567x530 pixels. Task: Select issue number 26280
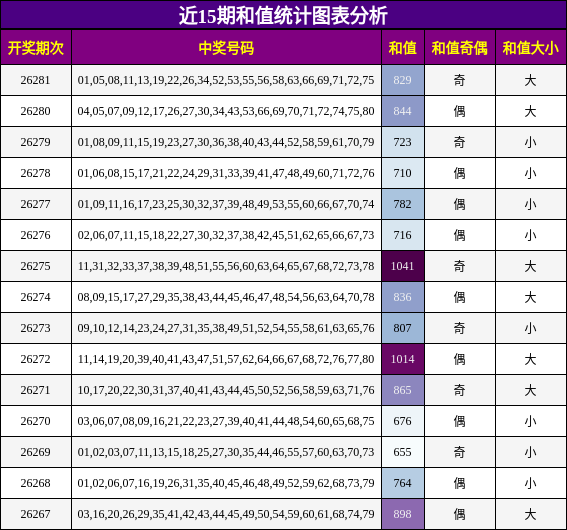[35, 111]
